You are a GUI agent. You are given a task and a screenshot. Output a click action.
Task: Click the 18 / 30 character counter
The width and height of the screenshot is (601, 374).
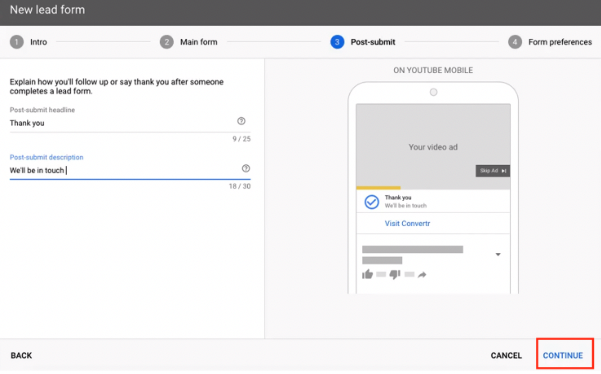click(x=240, y=186)
